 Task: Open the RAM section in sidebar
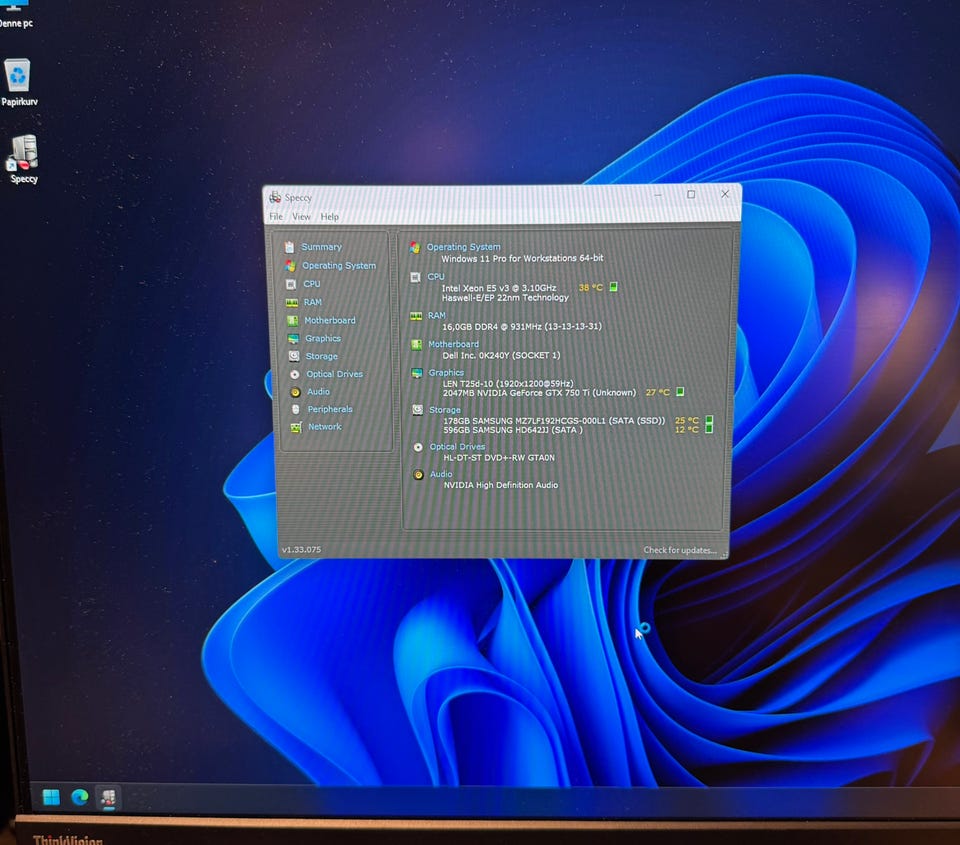tap(312, 302)
